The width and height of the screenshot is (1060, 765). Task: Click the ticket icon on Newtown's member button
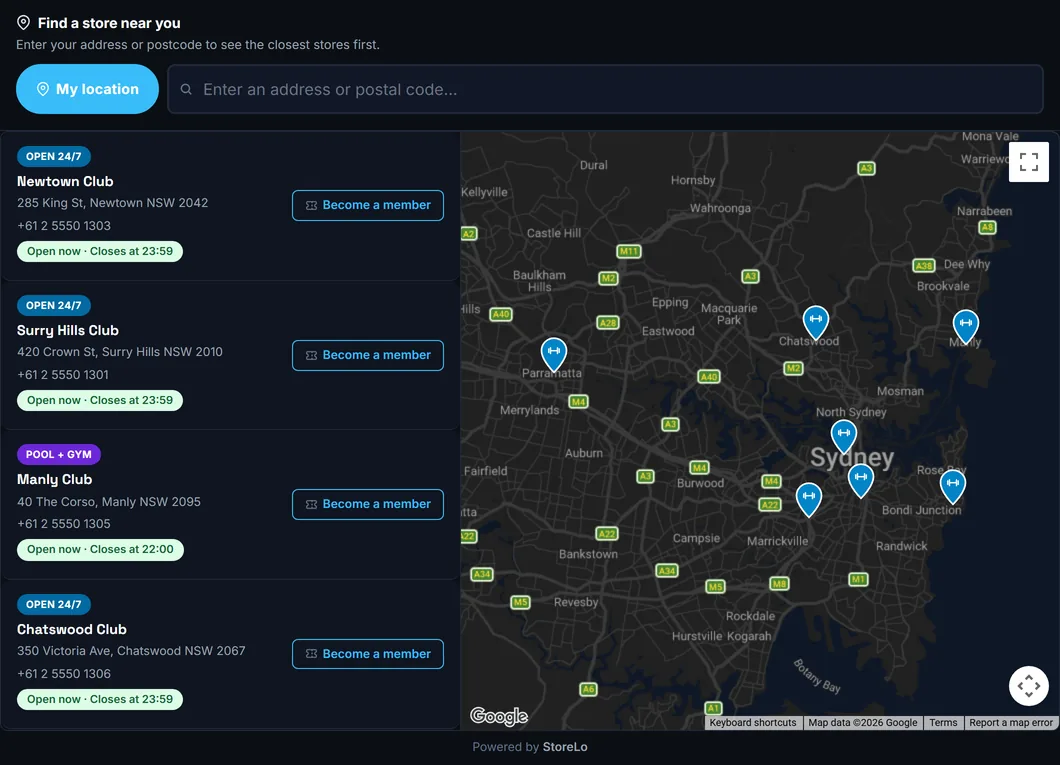312,205
